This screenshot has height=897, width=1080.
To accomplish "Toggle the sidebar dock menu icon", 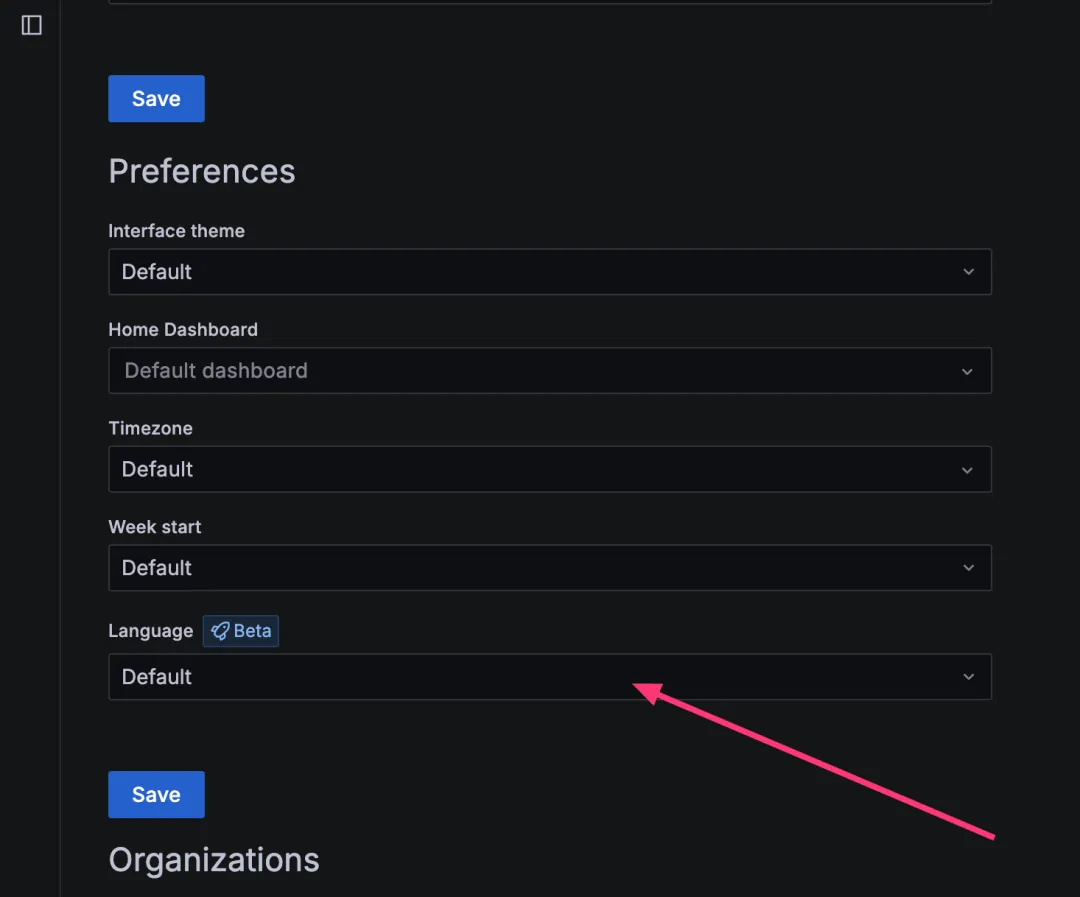I will pyautogui.click(x=32, y=26).
